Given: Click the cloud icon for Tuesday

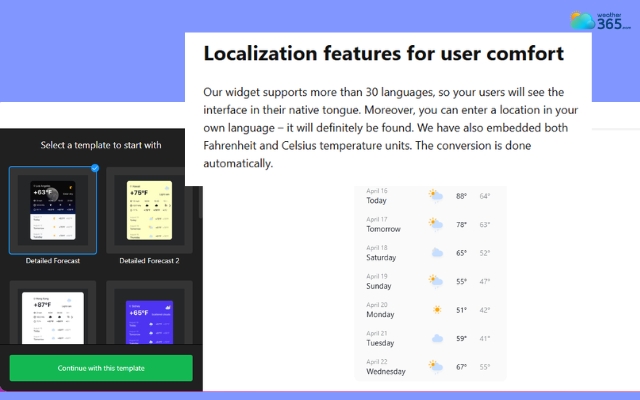Looking at the screenshot, I should click(437, 338).
